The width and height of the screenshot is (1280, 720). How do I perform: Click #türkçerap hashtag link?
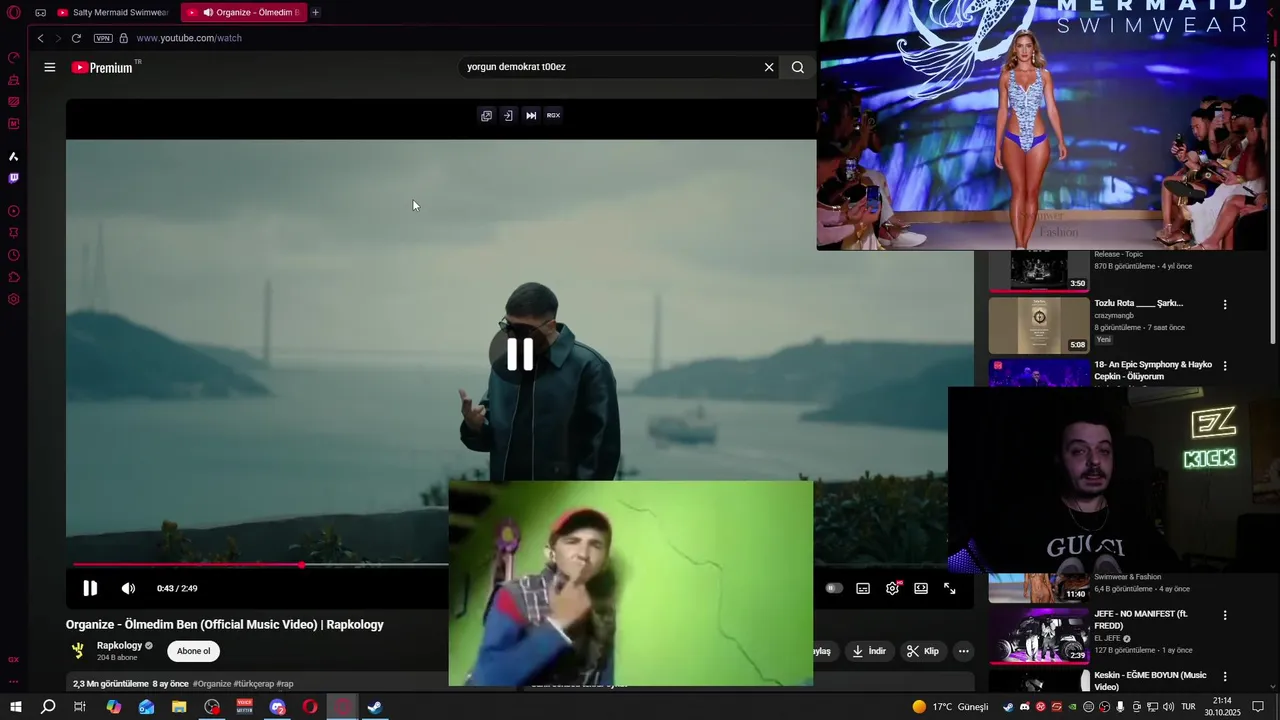point(253,684)
